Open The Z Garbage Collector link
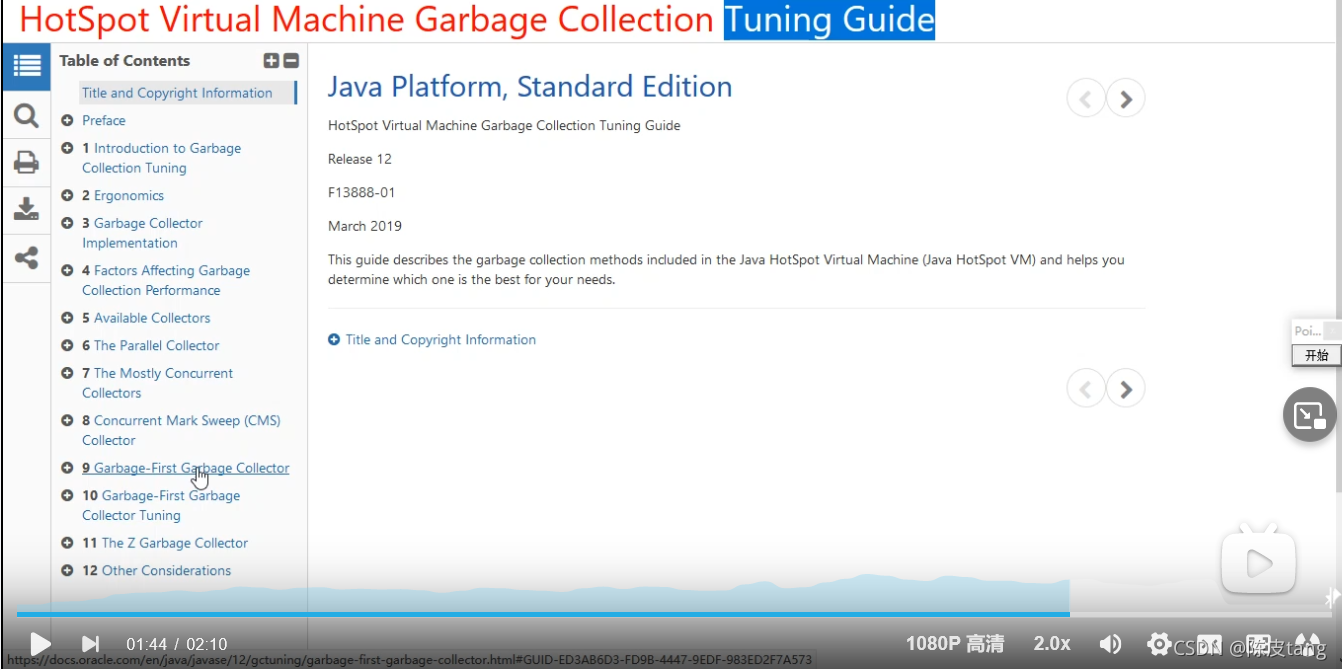Screen dimensions: 1342x670 165,543
